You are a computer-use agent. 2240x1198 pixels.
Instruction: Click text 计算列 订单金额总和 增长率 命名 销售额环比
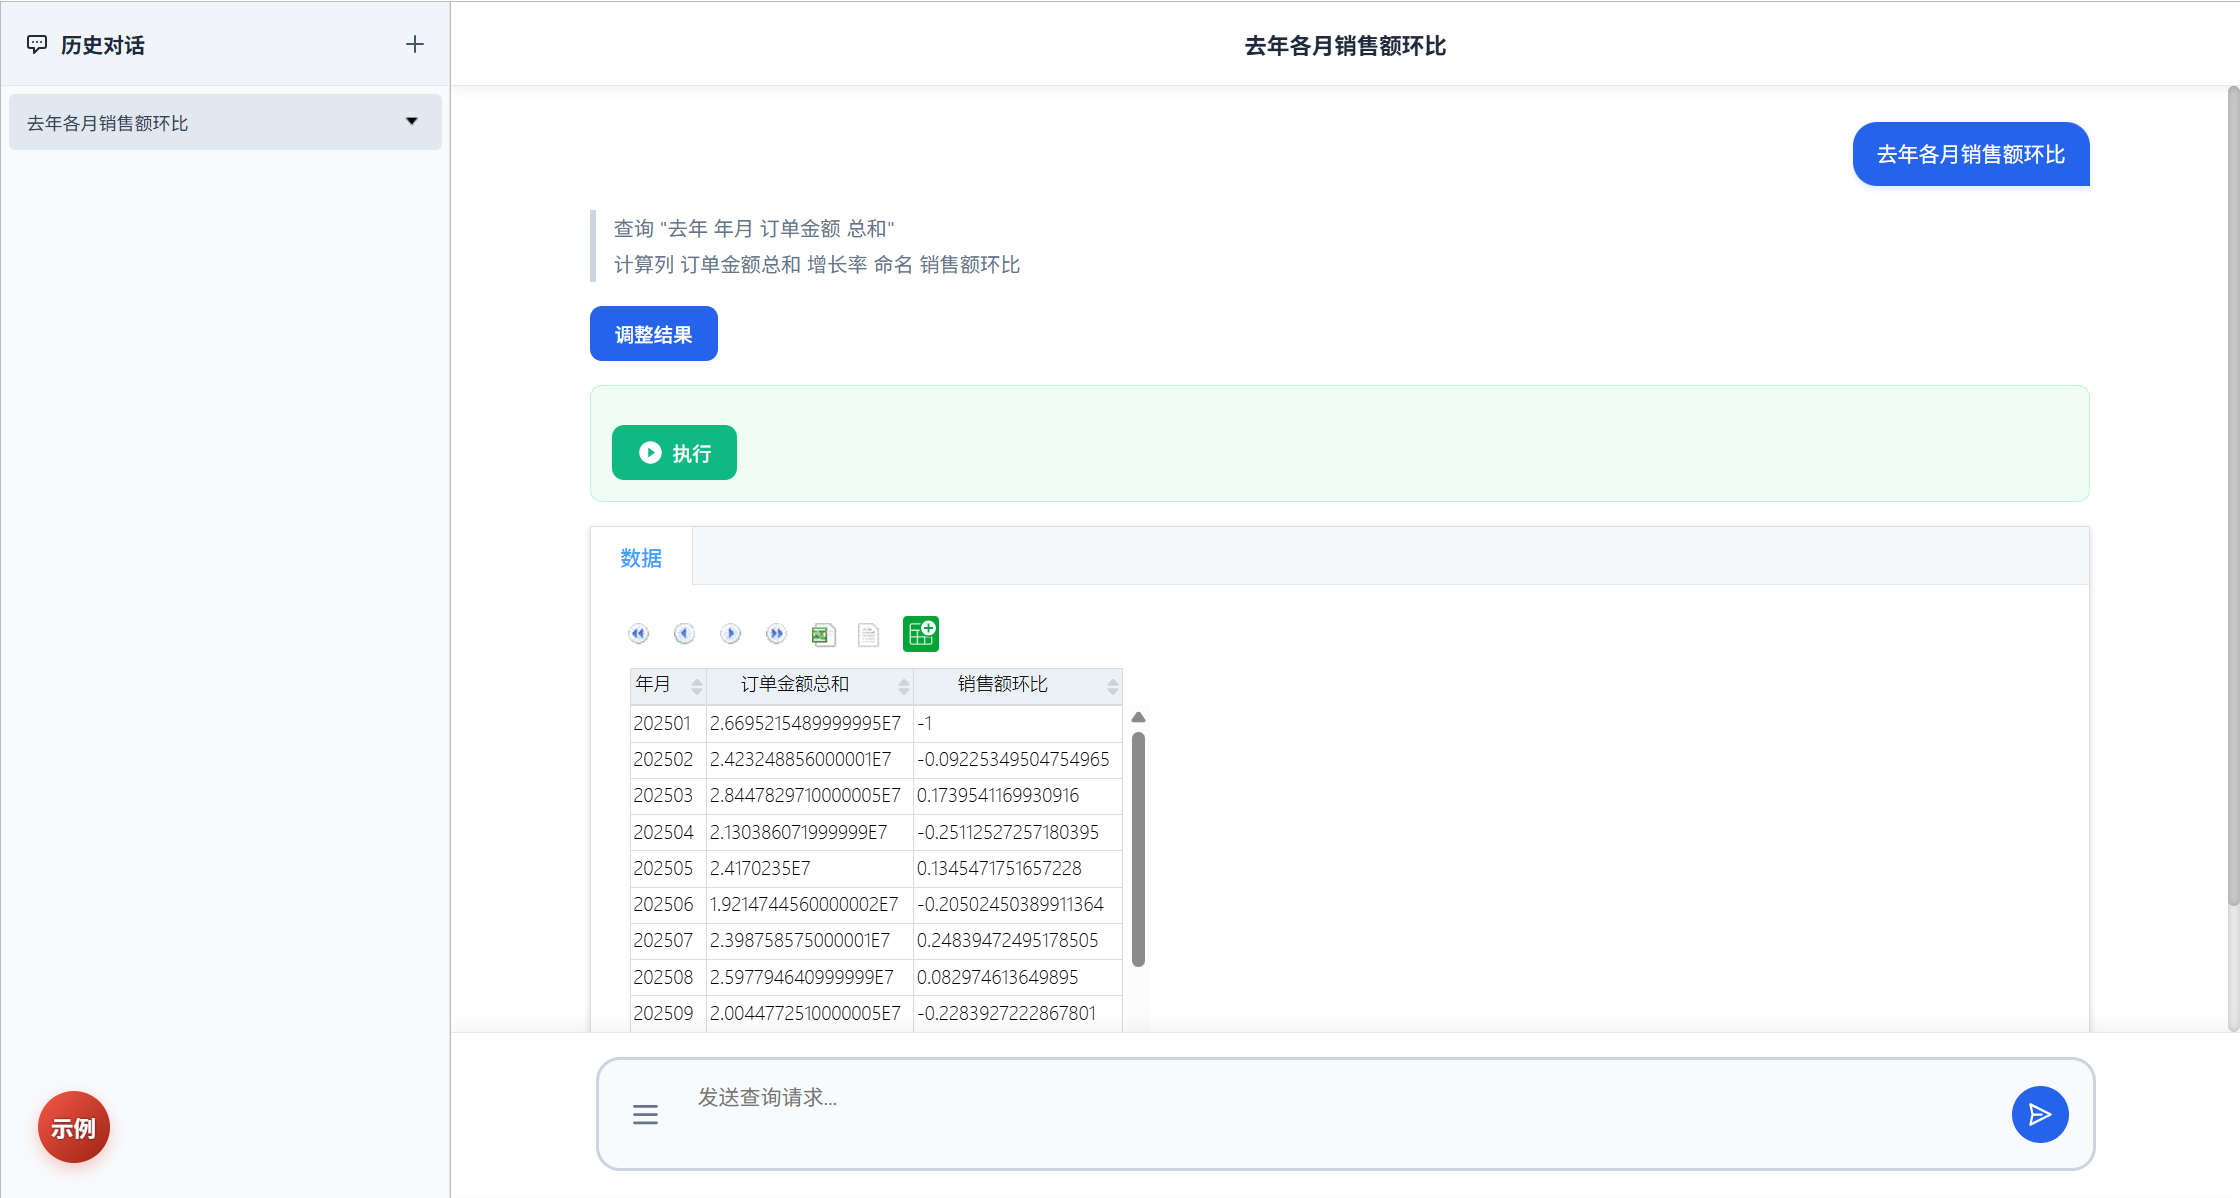click(x=817, y=264)
